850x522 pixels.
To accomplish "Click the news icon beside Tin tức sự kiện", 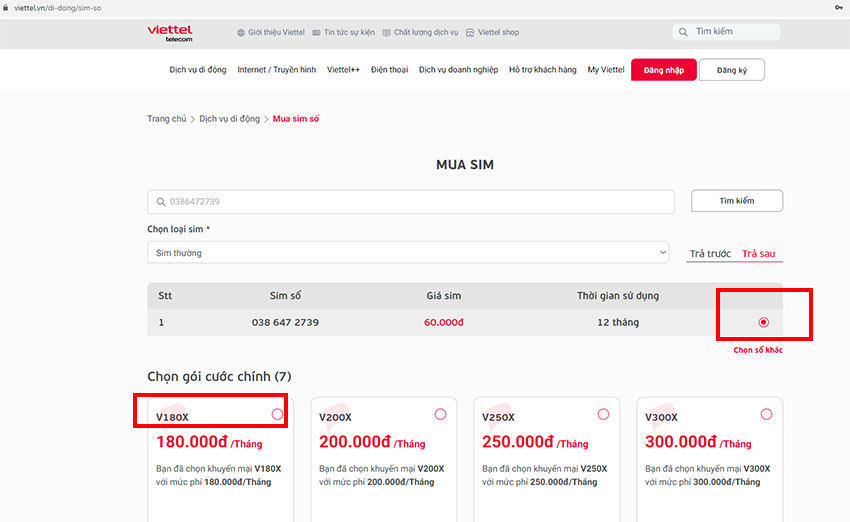I will point(317,33).
